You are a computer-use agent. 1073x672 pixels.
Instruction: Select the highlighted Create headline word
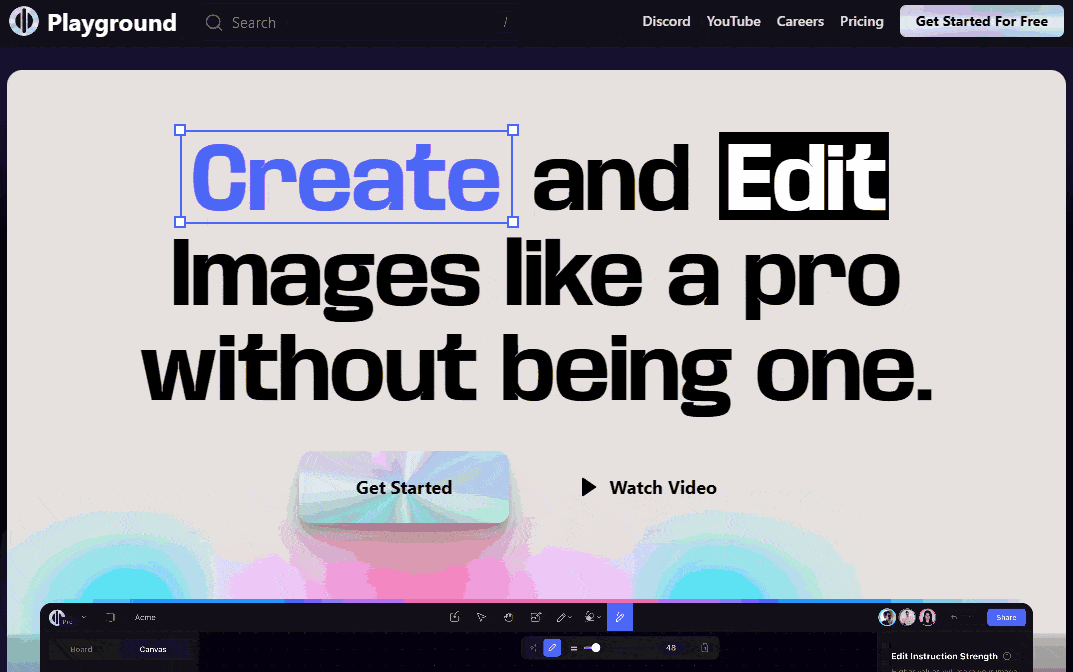click(x=346, y=176)
